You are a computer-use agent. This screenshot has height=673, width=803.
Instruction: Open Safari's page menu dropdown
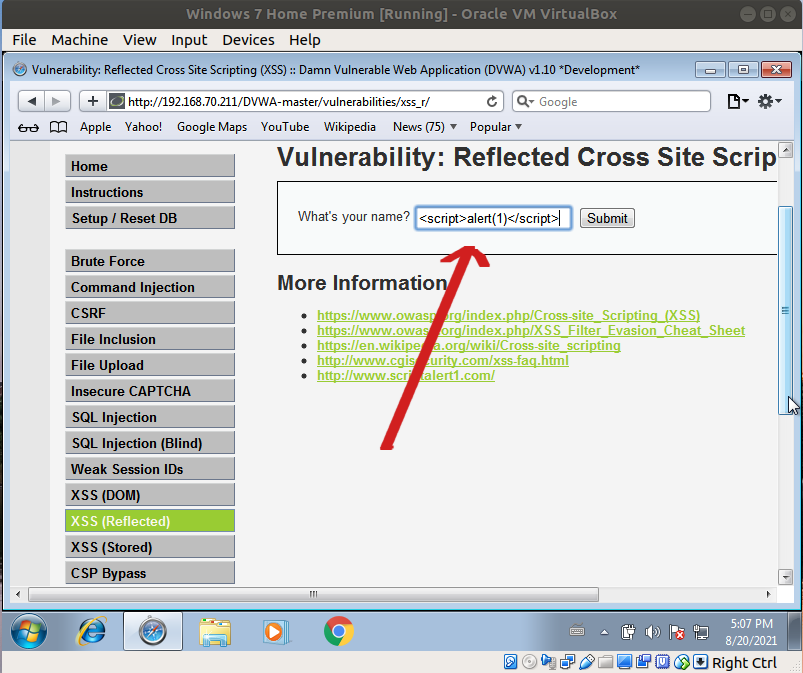point(738,101)
